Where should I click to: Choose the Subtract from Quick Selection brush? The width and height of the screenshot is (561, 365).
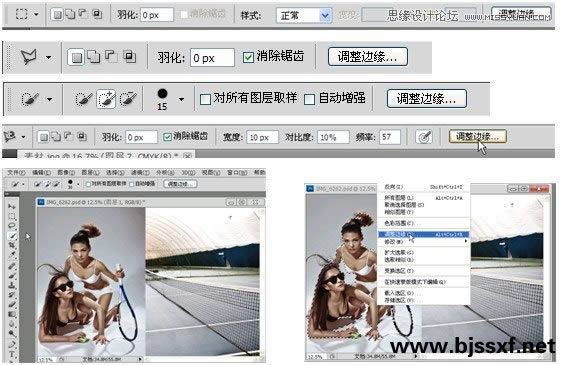pos(128,99)
